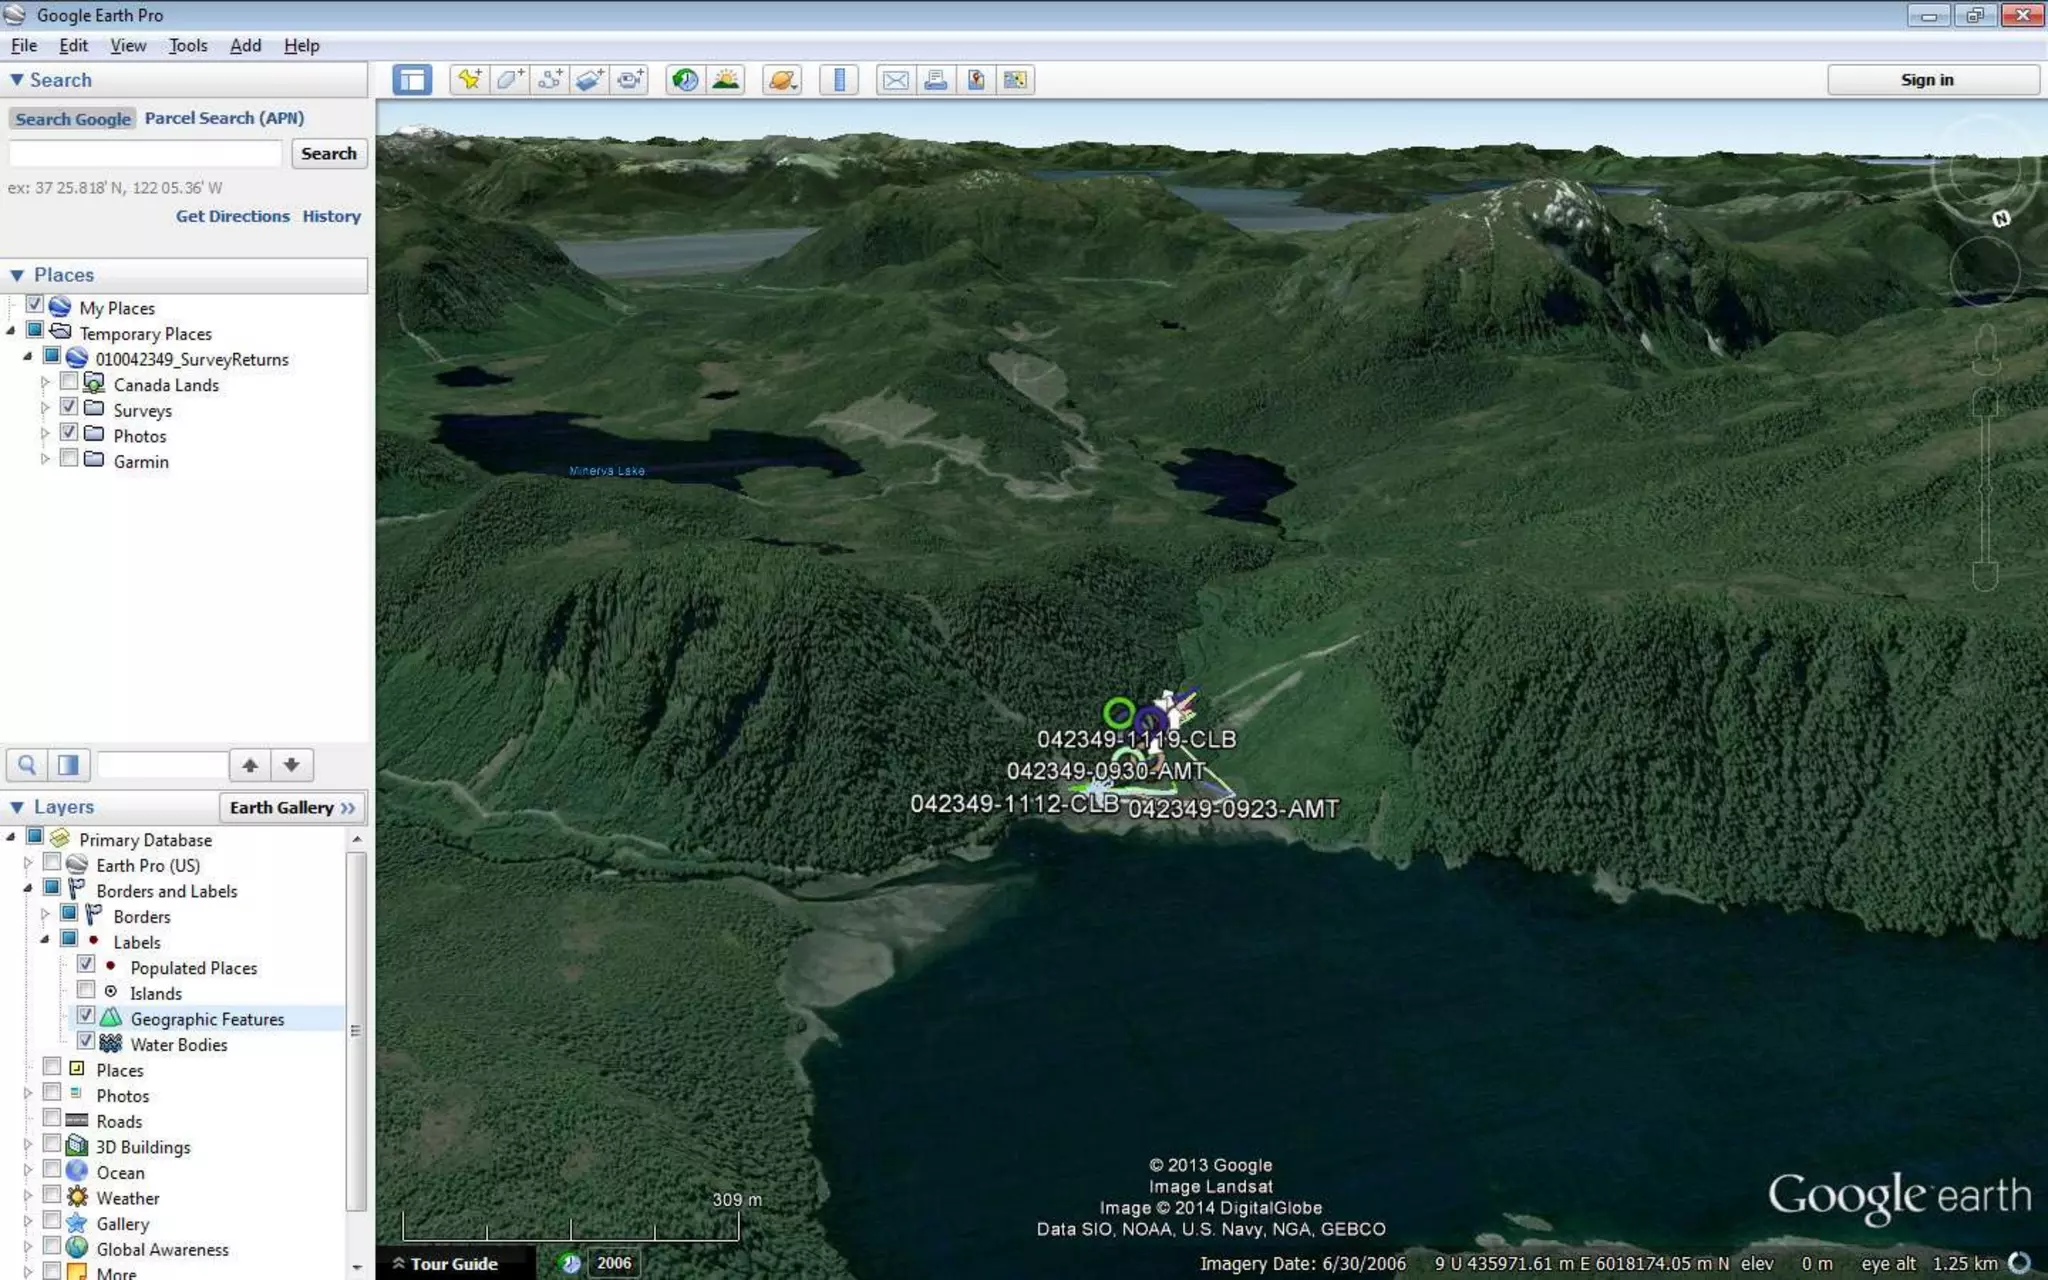Image resolution: width=2048 pixels, height=1280 pixels.
Task: Hide the sidebar using toolbar button
Action: pos(412,80)
